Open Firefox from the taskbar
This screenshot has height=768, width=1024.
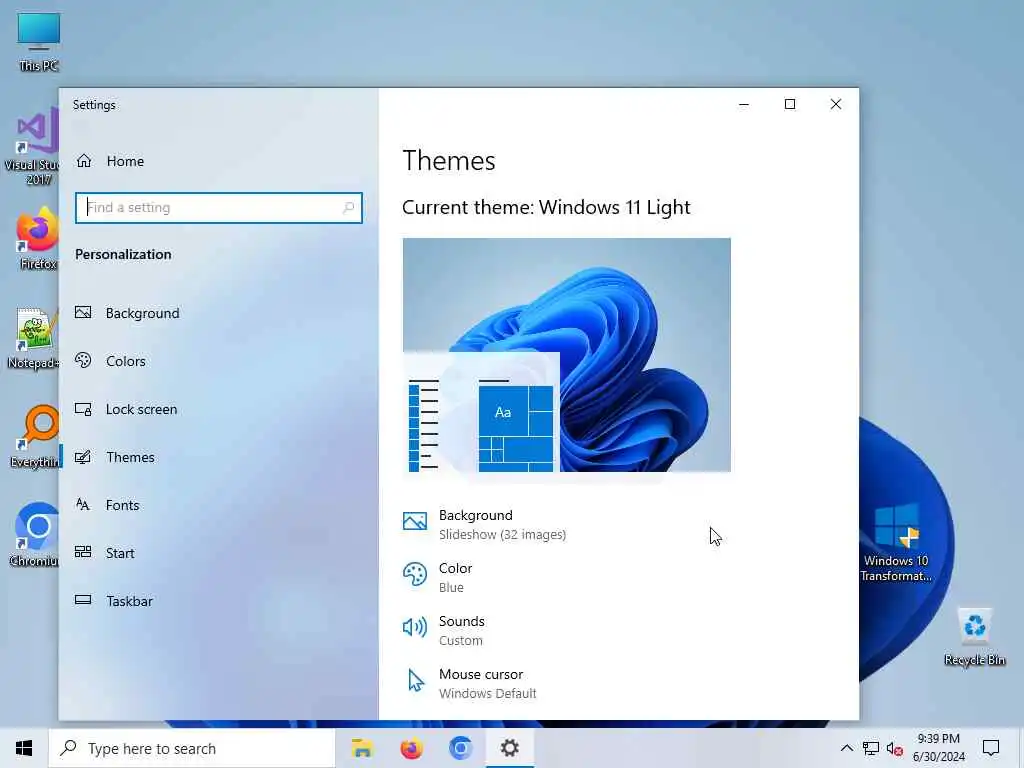coord(411,748)
